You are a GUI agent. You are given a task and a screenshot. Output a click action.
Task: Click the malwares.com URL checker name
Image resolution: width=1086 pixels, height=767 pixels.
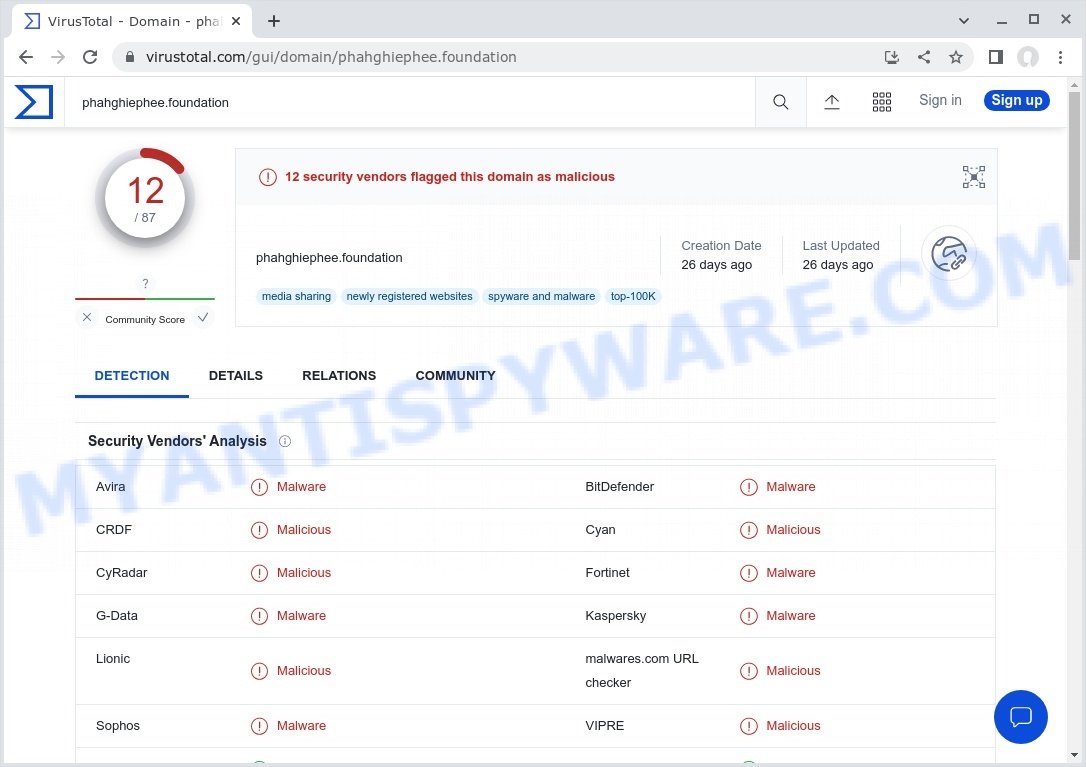tap(642, 671)
